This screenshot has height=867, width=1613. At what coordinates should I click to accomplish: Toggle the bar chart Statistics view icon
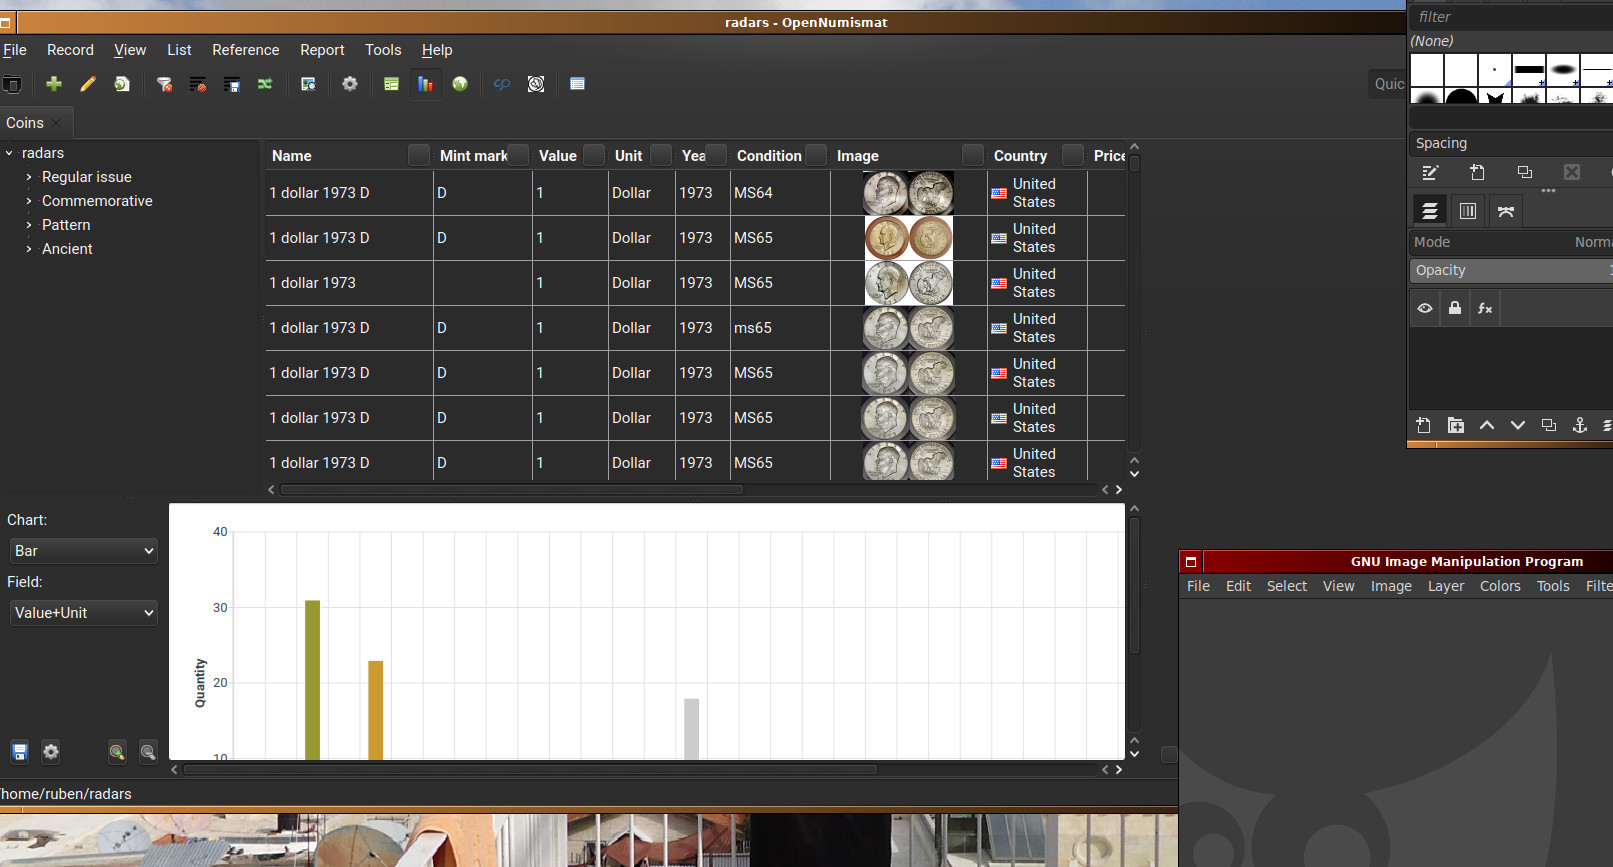tap(425, 84)
